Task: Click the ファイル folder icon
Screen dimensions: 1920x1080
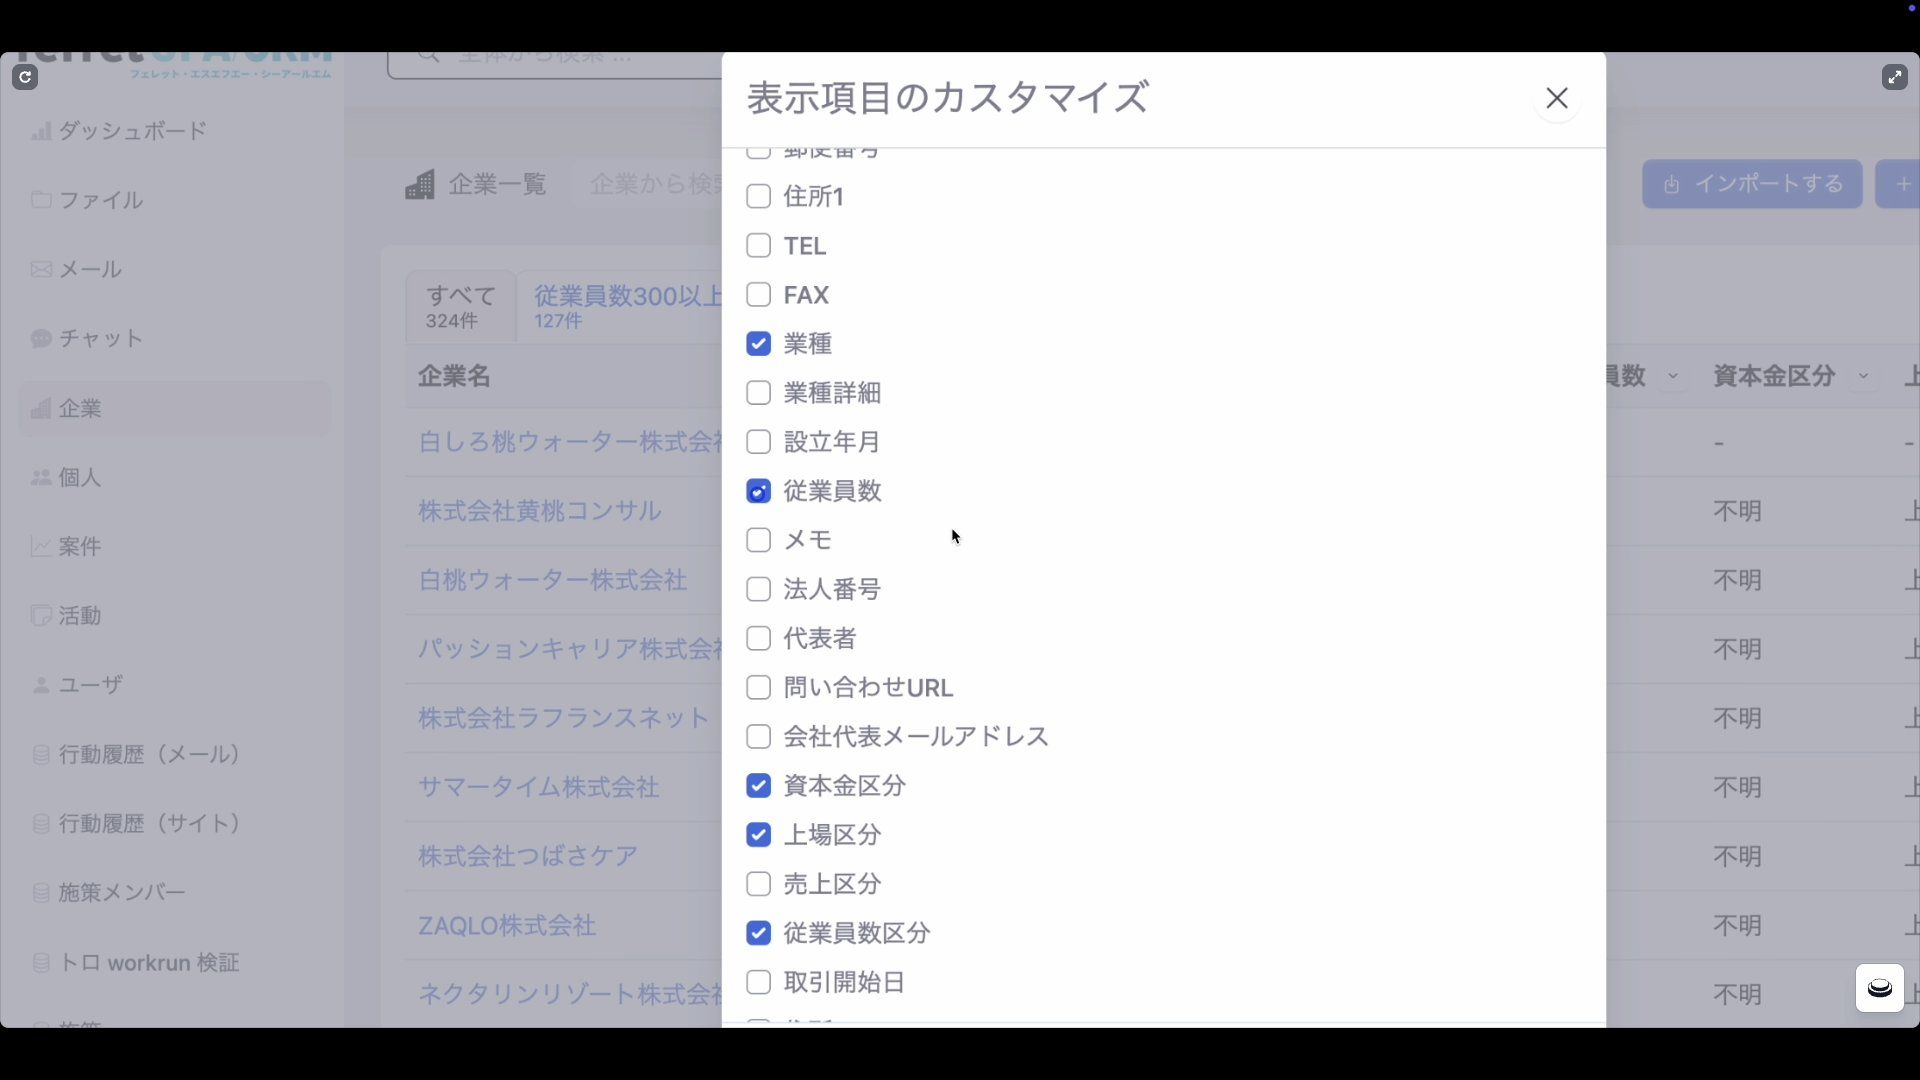Action: point(41,199)
